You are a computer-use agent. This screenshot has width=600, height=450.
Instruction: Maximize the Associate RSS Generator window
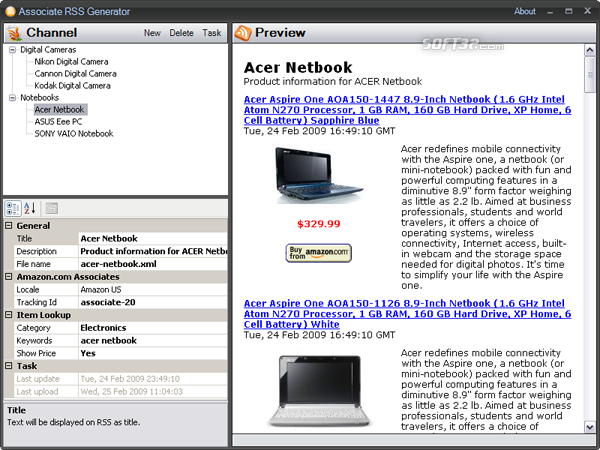pos(569,11)
